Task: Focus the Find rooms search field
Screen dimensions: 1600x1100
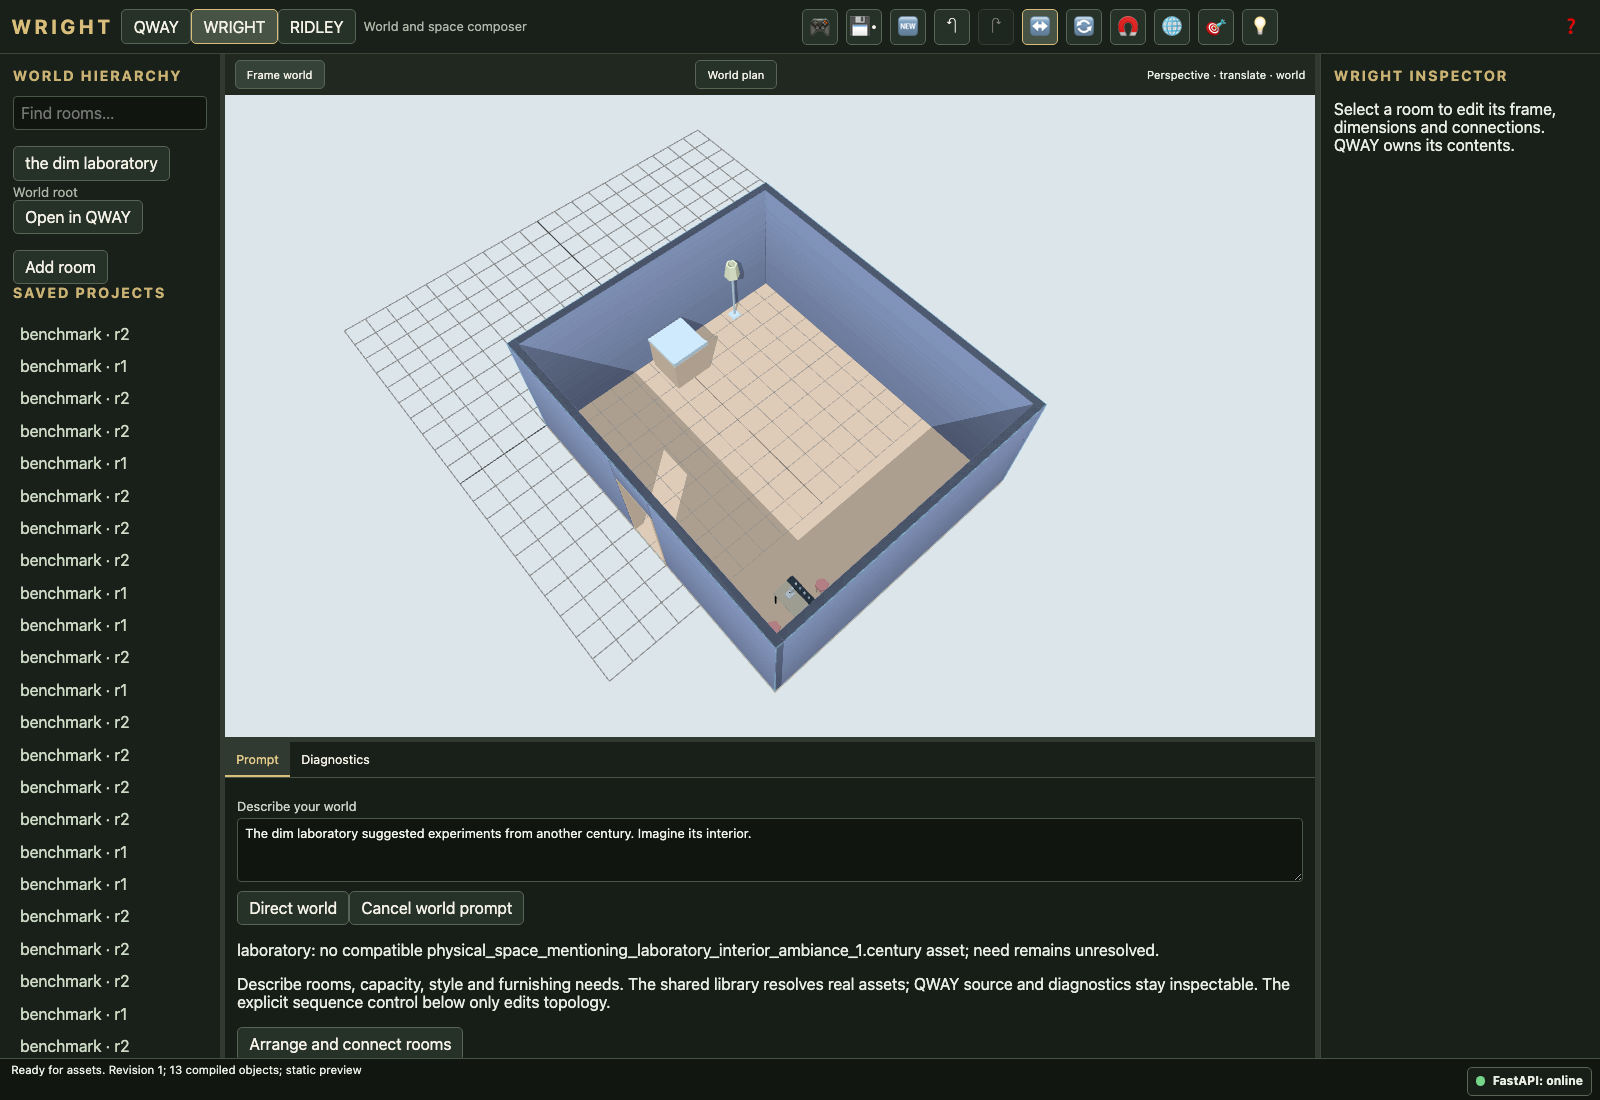Action: 110,113
